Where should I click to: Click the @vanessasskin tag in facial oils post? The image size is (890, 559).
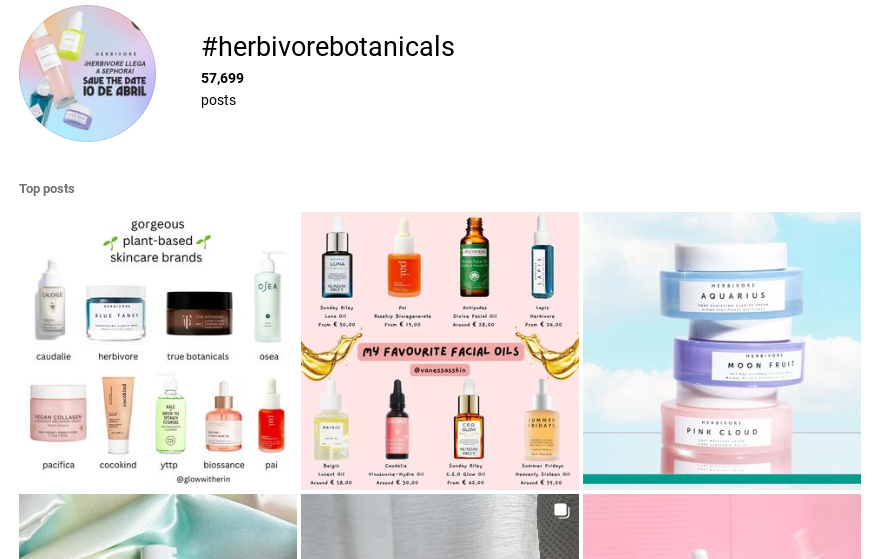tap(440, 370)
